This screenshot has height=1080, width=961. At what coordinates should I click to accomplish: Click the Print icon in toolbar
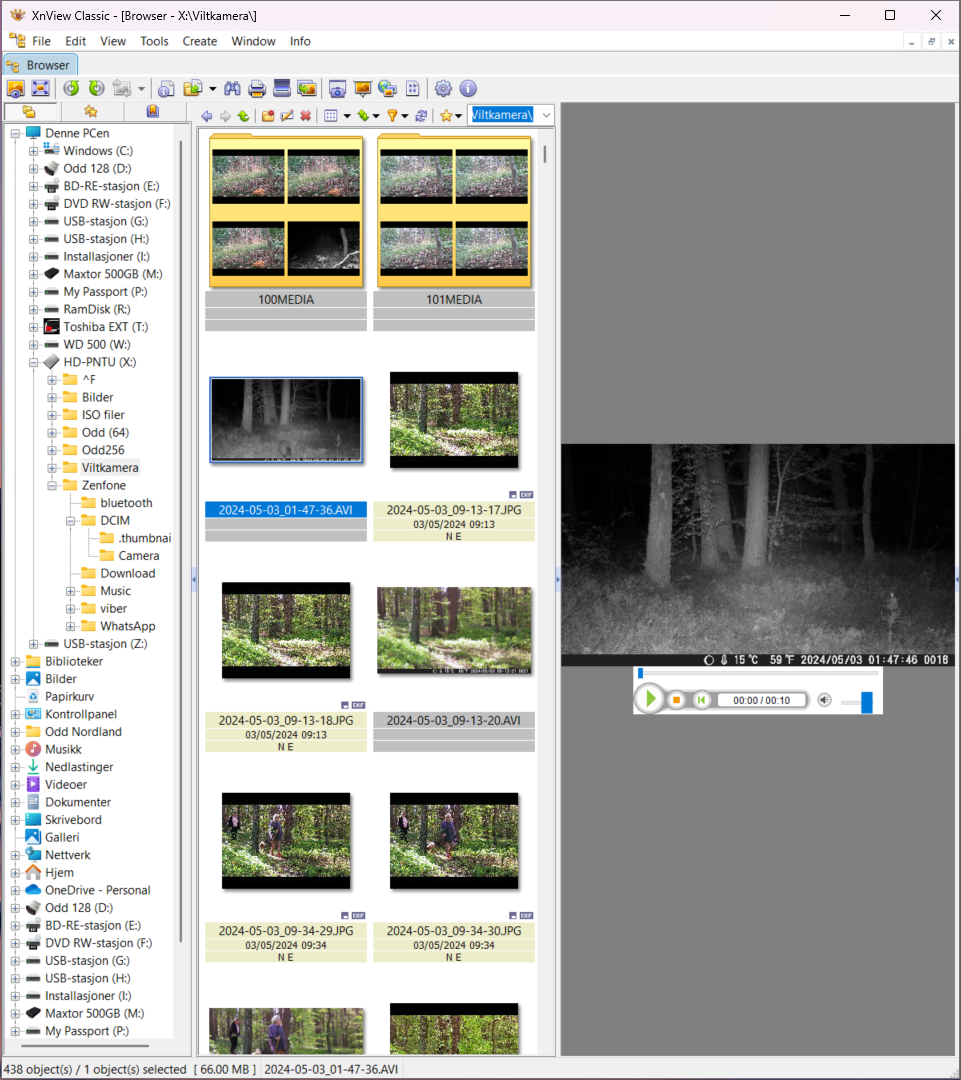tap(257, 88)
